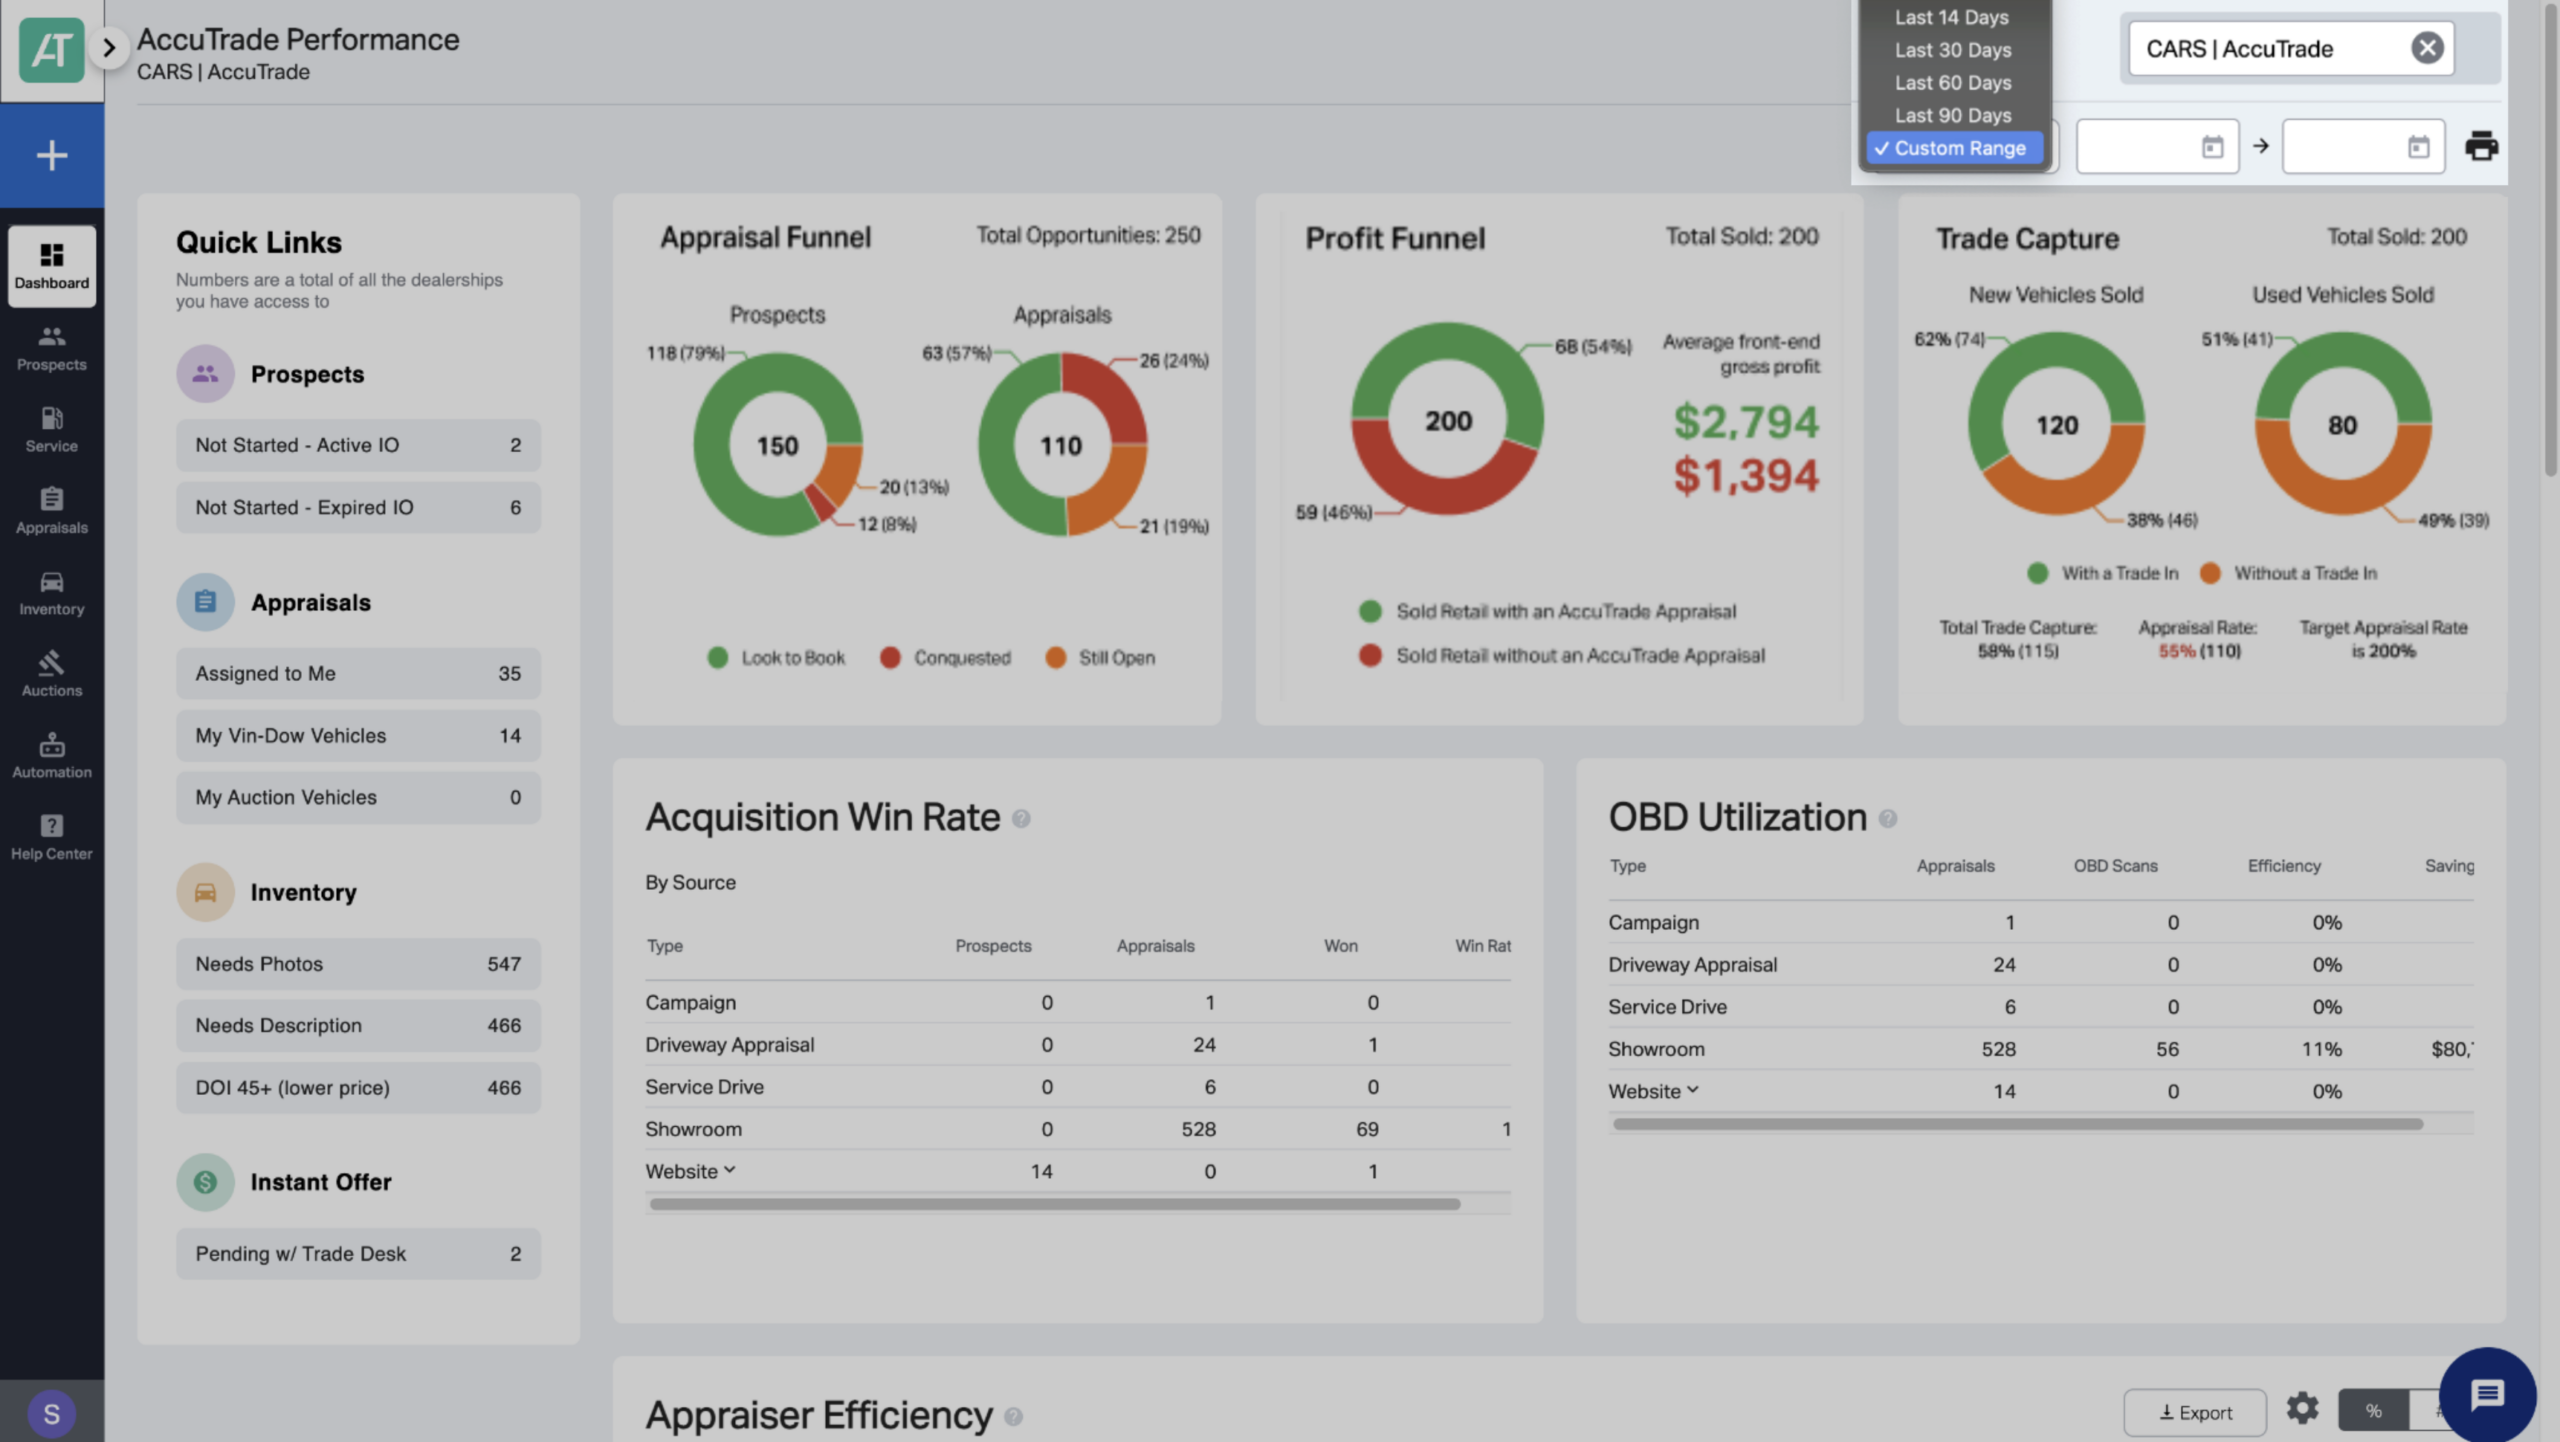Open the chat support bubble
Screen dimensions: 2560x1442
coord(2487,1394)
